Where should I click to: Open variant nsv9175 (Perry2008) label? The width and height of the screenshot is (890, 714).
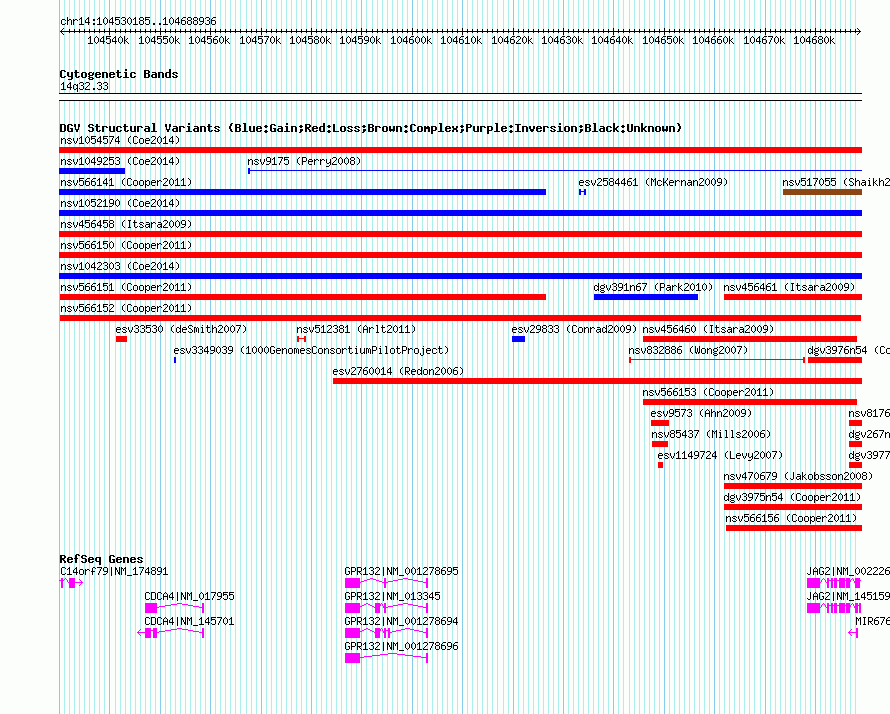point(304,161)
